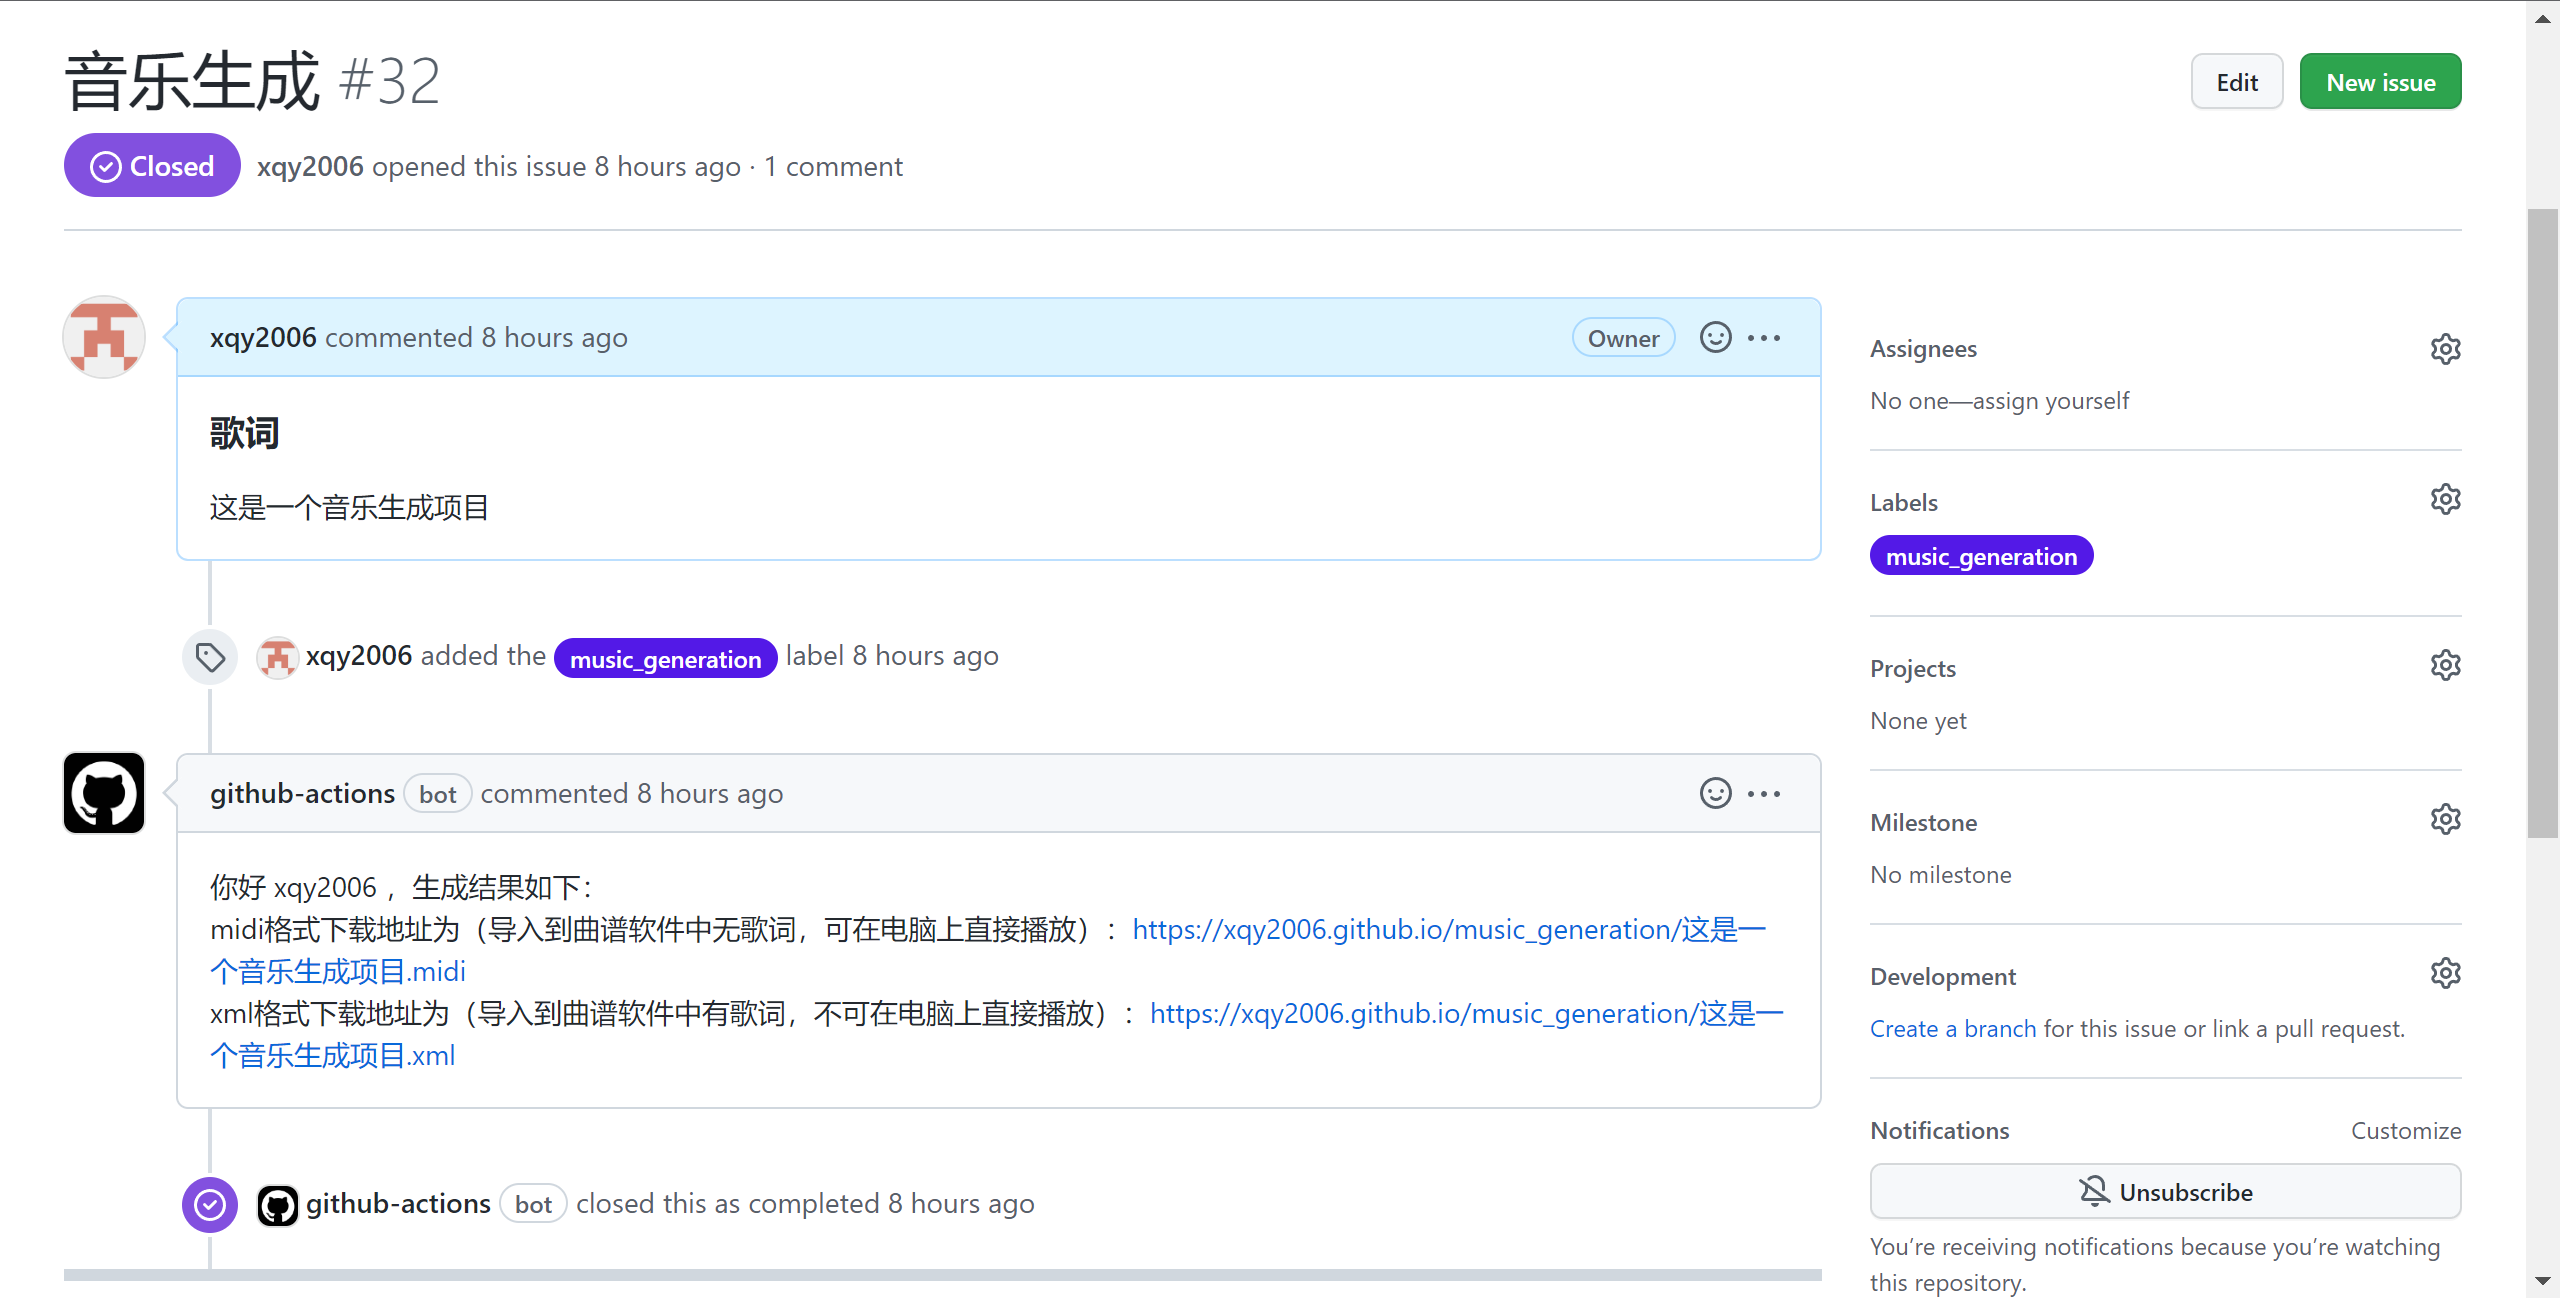
Task: Open the Customize notifications options
Action: (2406, 1130)
